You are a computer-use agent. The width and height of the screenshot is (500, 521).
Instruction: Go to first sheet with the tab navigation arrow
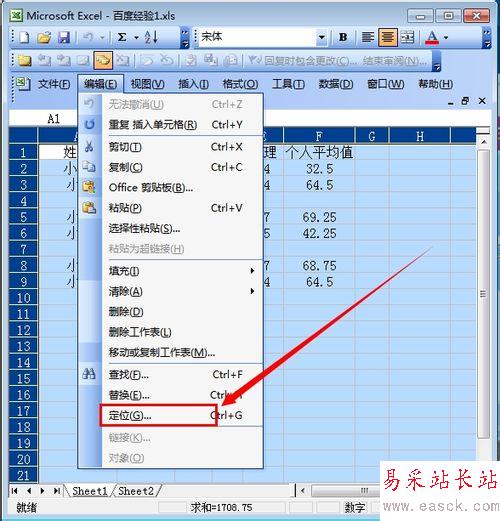click(15, 491)
